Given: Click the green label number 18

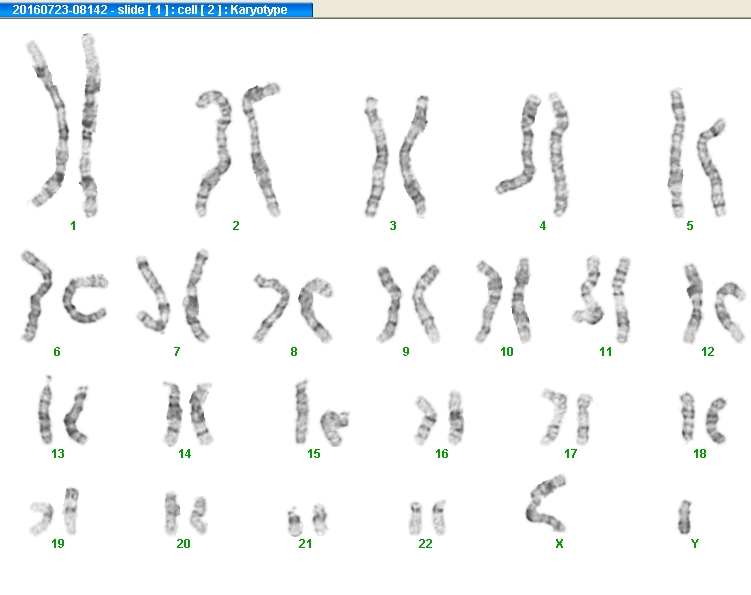Looking at the screenshot, I should click(700, 453).
